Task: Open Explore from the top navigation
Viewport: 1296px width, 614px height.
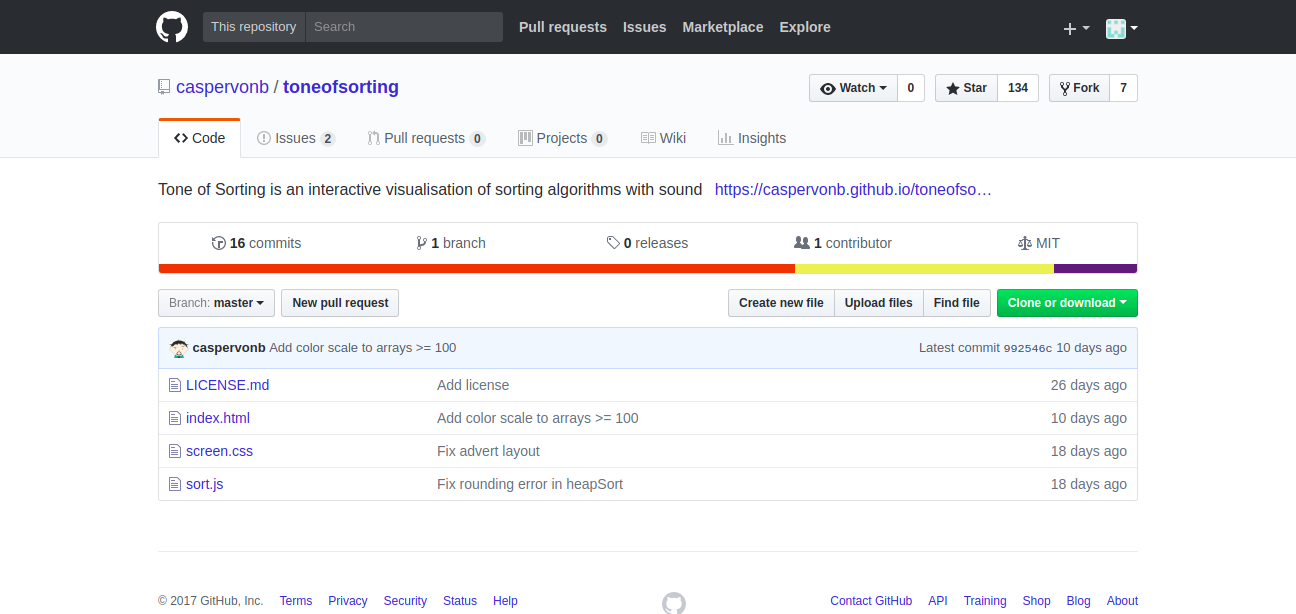Action: 805,27
